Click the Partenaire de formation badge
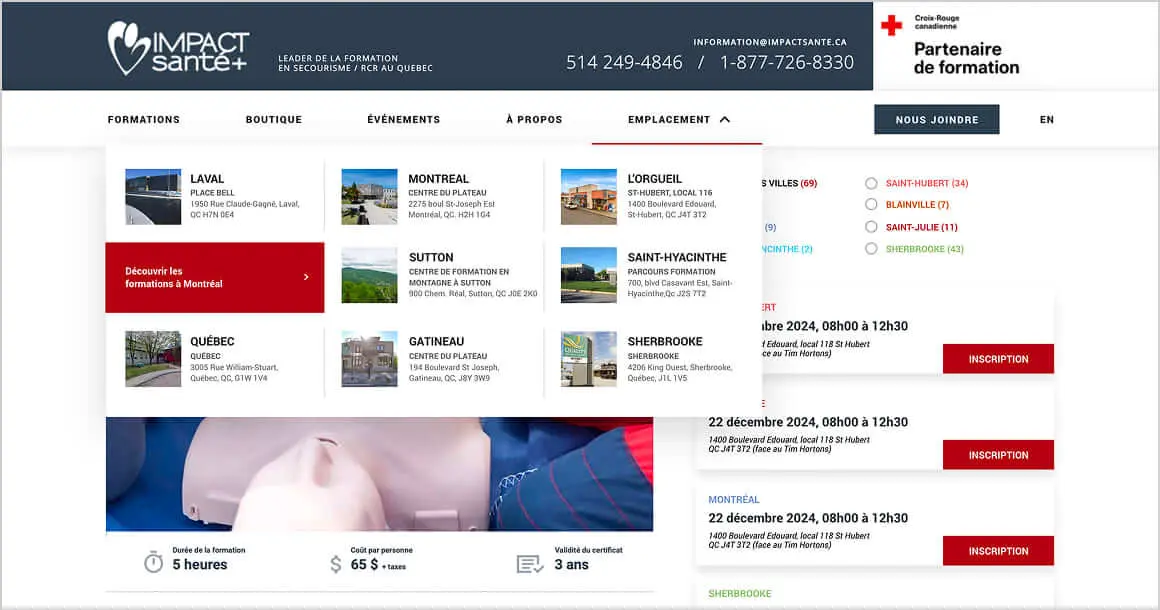The width and height of the screenshot is (1160, 610). coord(965,58)
